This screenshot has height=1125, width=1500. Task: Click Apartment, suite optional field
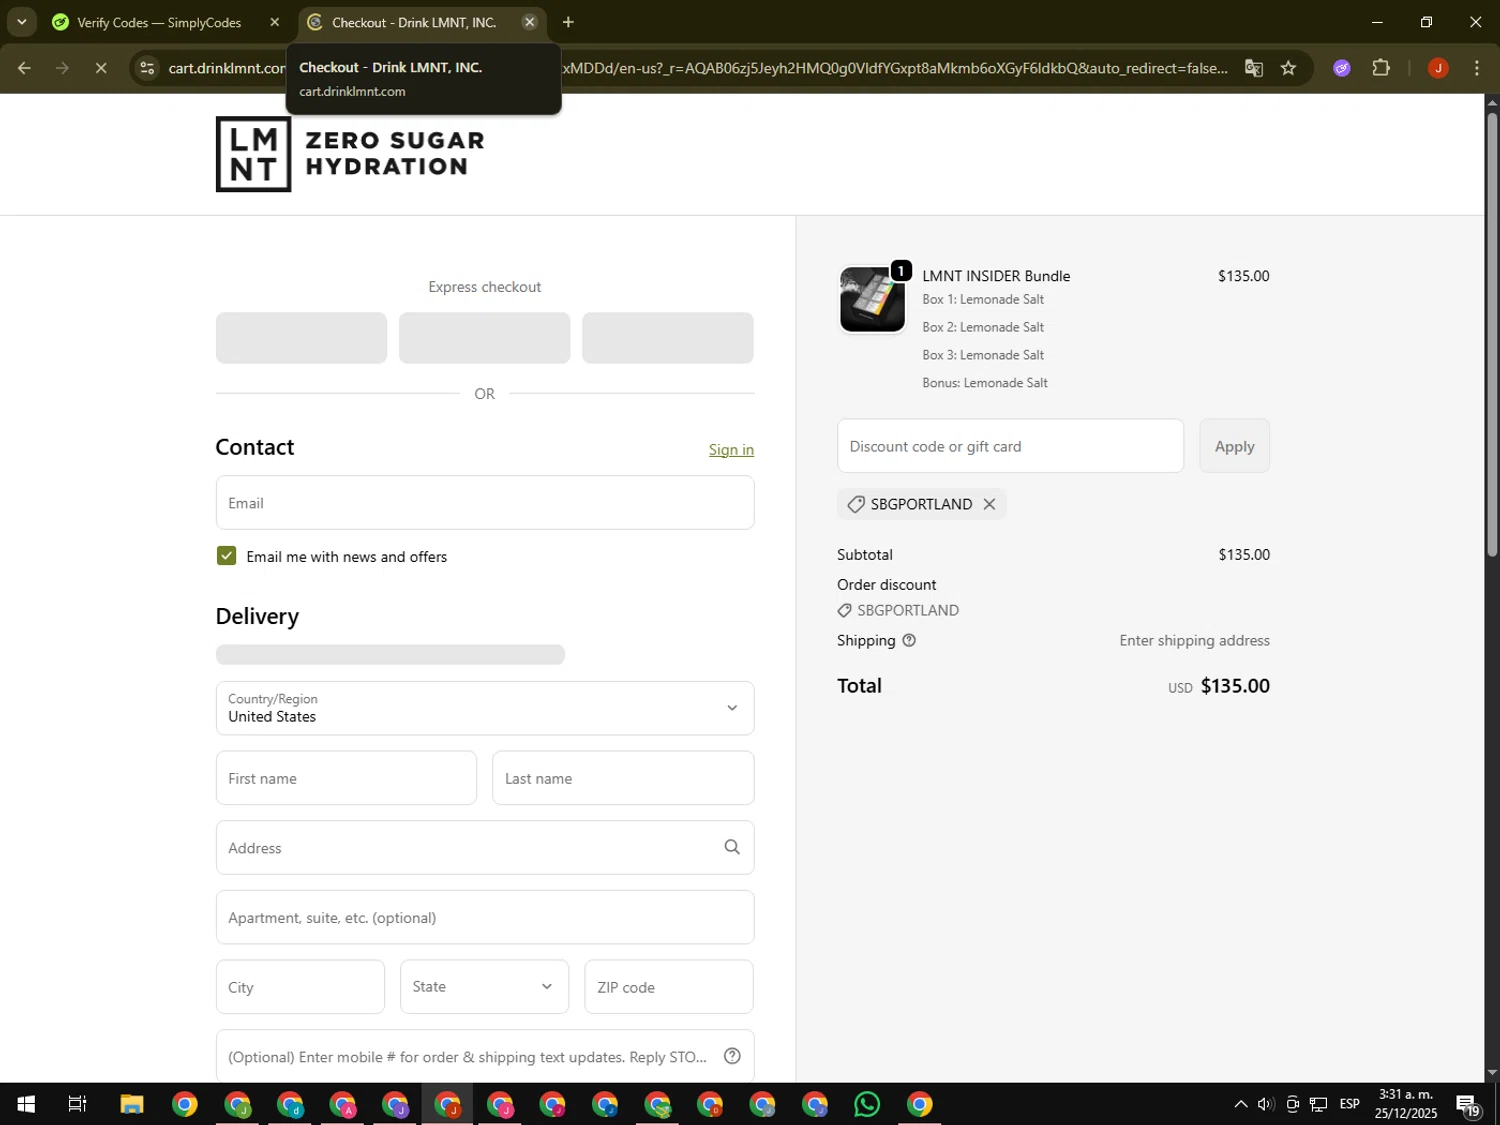click(485, 917)
